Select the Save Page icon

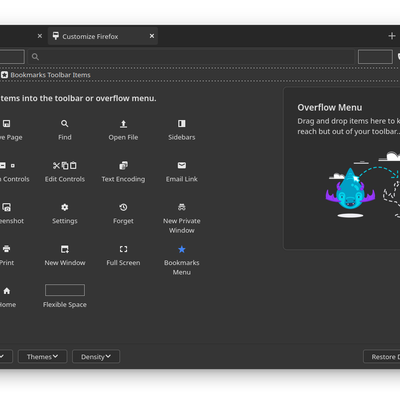click(7, 124)
